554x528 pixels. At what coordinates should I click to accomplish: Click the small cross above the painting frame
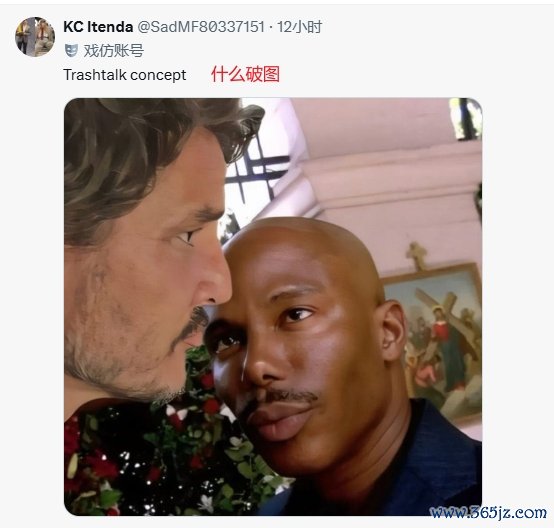[x=416, y=256]
